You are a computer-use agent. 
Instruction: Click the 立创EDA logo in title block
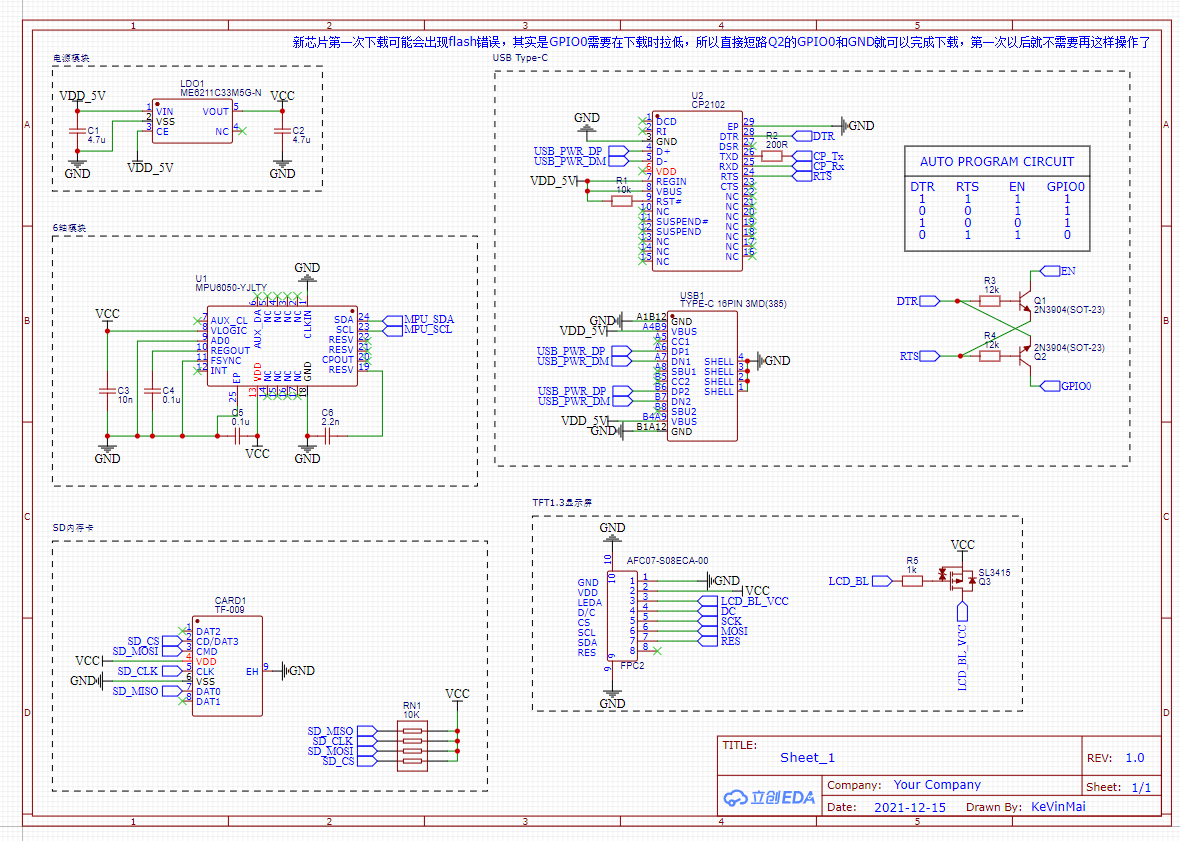pos(768,797)
